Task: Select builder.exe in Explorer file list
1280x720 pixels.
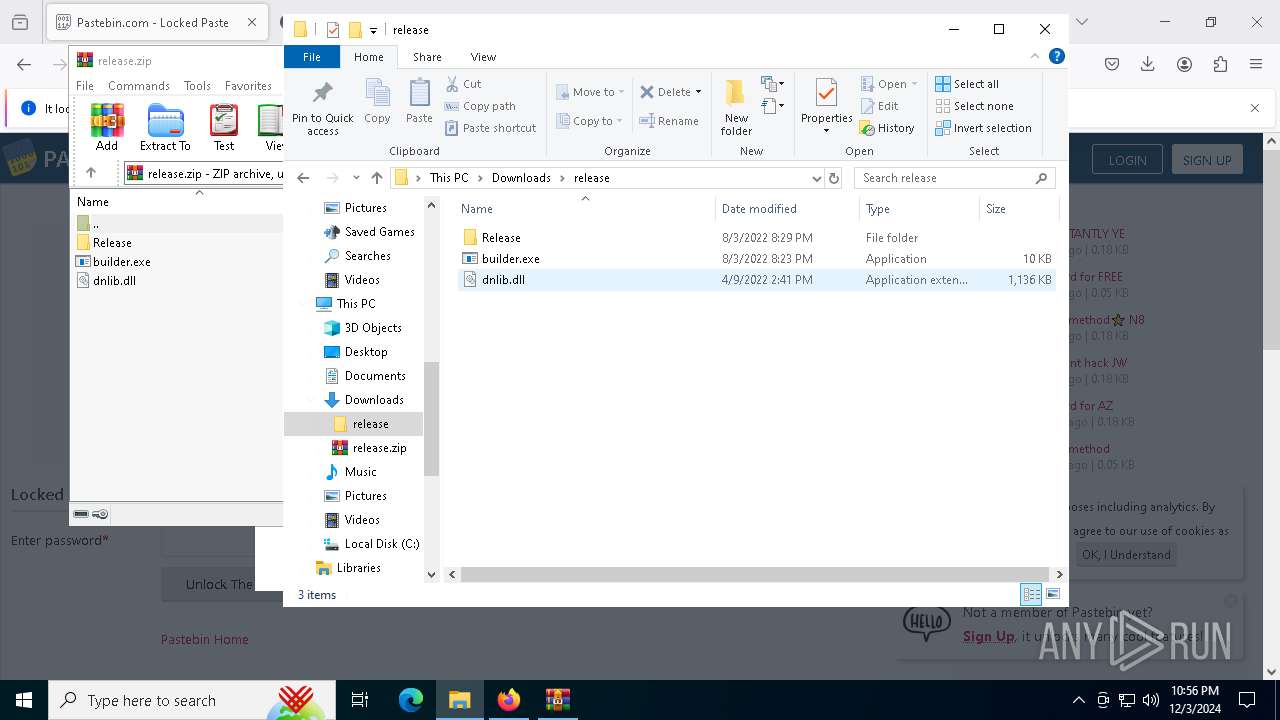Action: click(x=757, y=259)
